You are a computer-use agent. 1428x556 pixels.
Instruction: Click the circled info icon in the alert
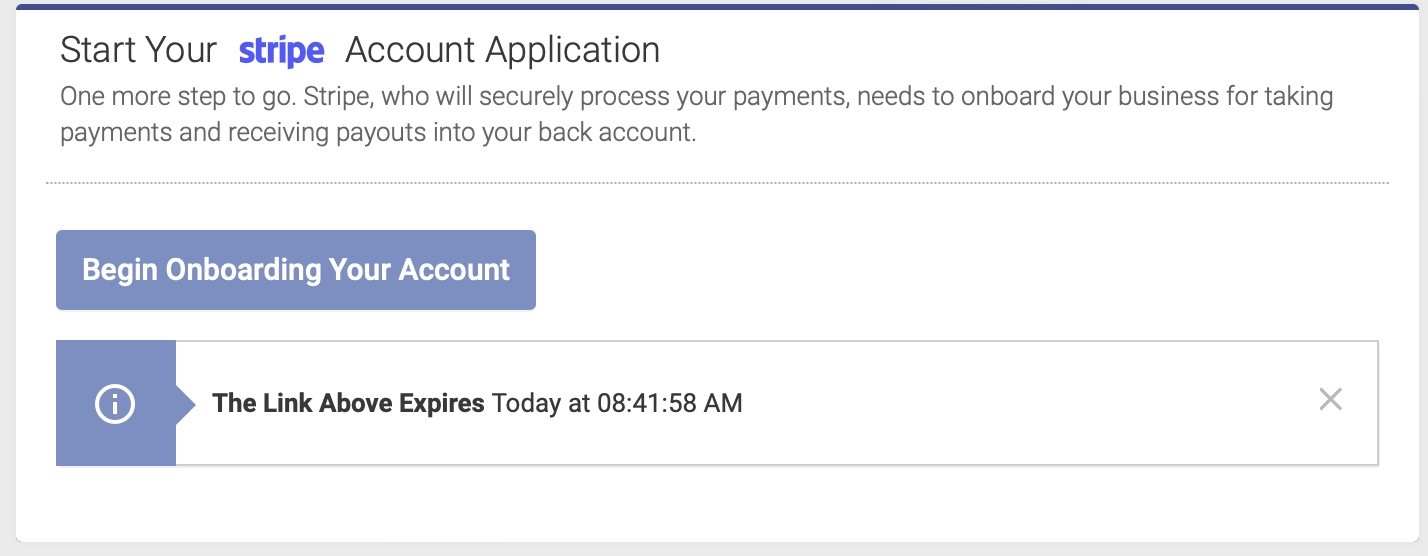tap(115, 404)
